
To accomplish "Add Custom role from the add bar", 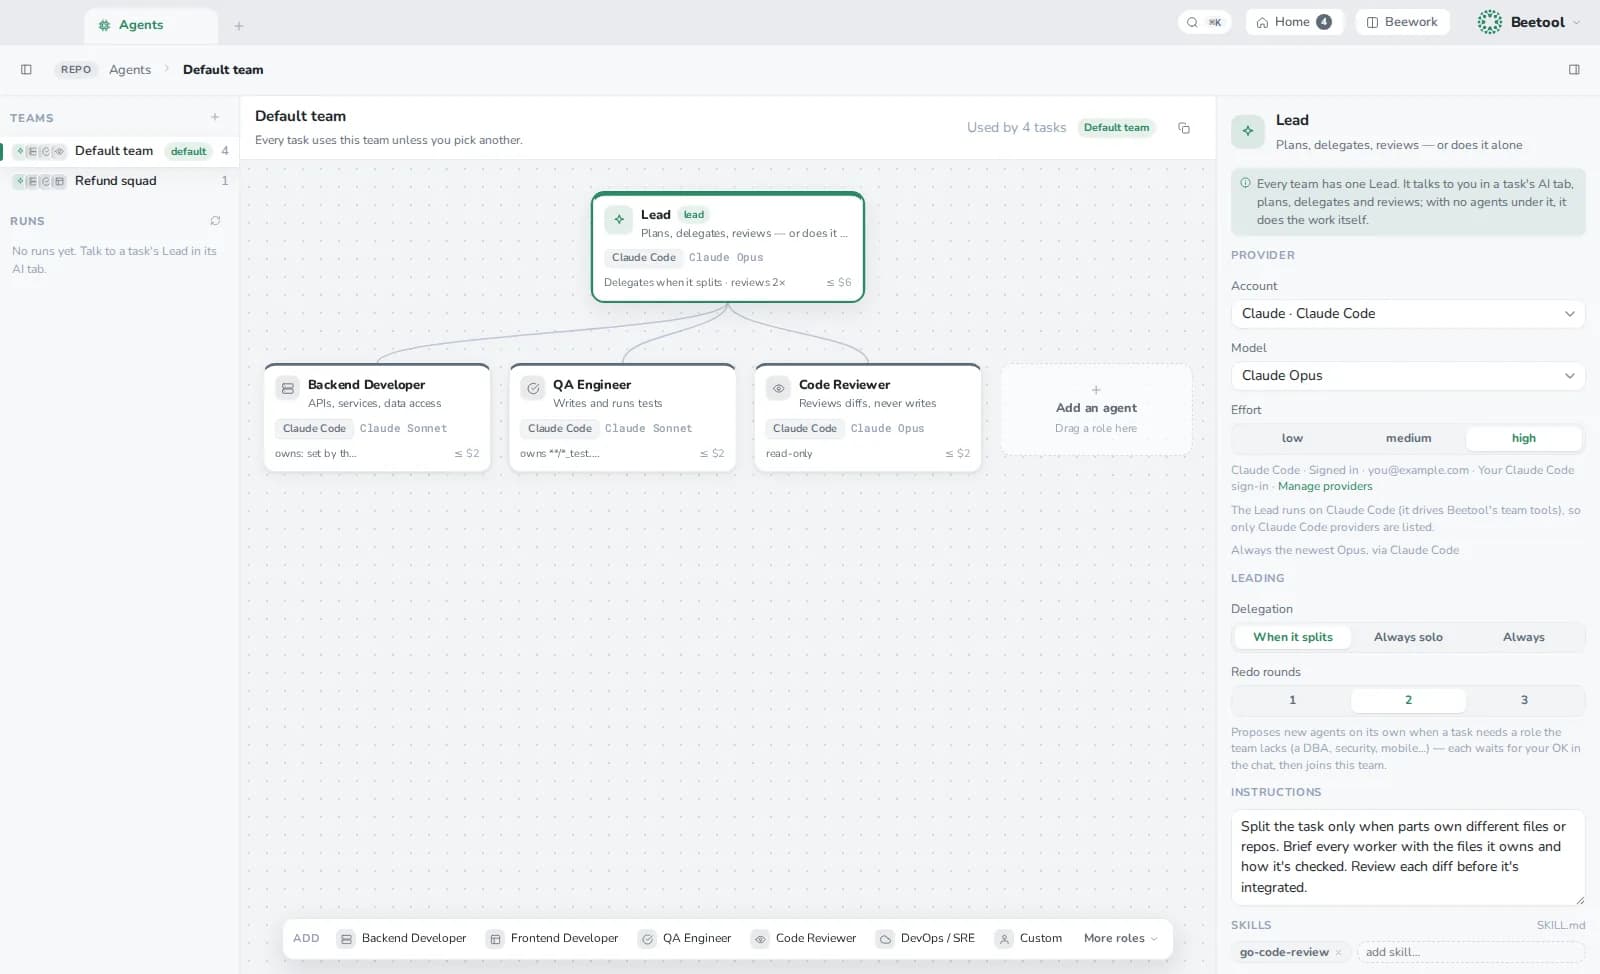I will (x=1030, y=938).
